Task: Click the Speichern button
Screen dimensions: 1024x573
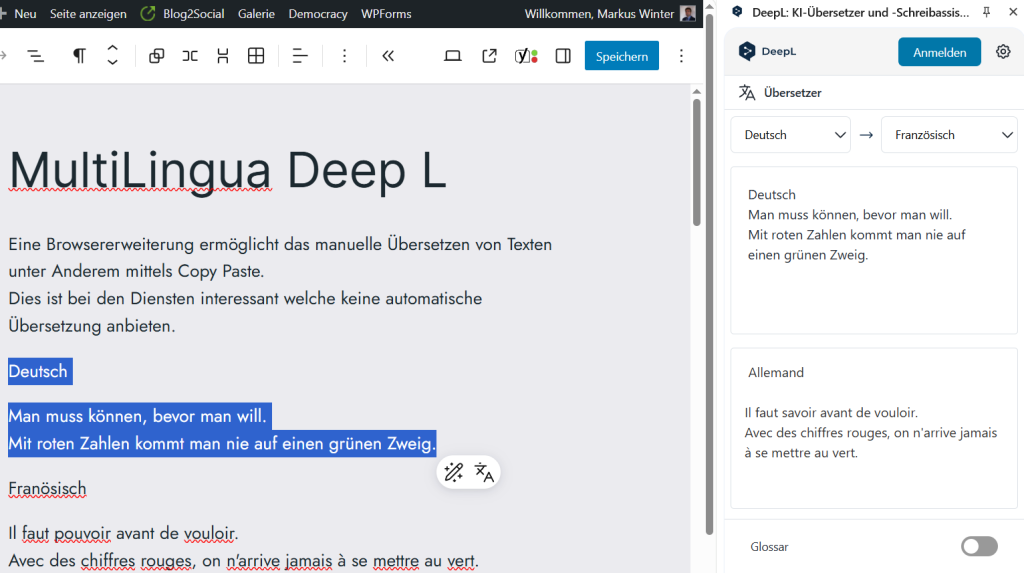Action: [622, 56]
